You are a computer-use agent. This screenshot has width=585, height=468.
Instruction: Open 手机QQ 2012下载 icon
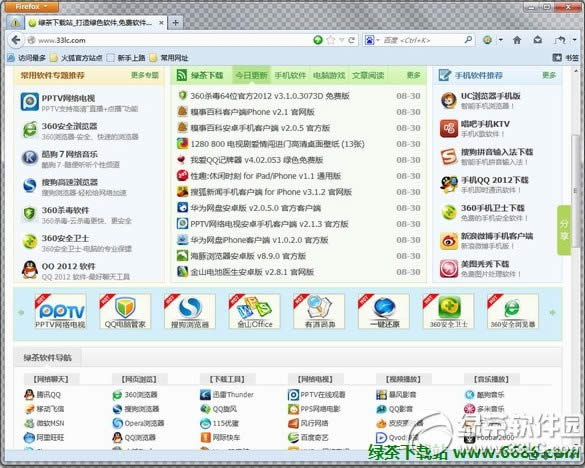point(448,184)
